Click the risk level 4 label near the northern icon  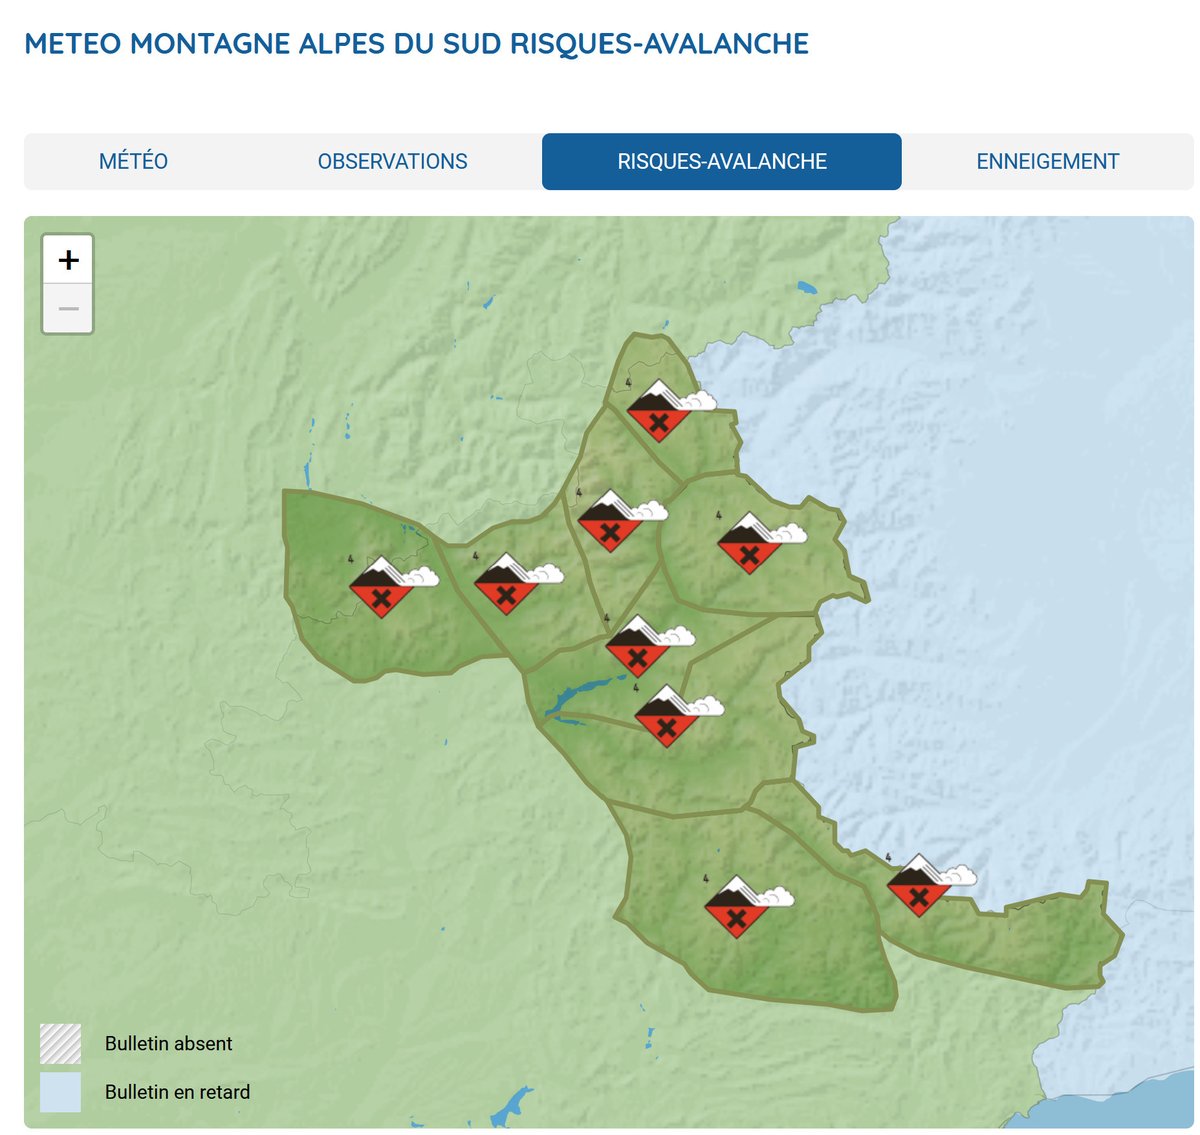628,380
